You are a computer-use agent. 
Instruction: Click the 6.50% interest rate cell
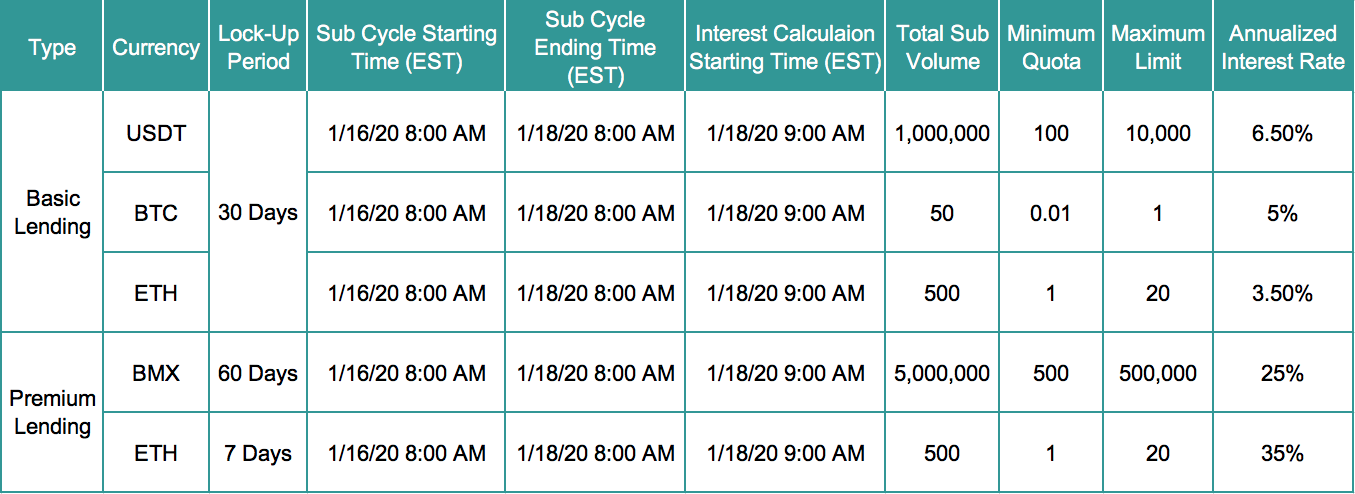coord(1282,132)
